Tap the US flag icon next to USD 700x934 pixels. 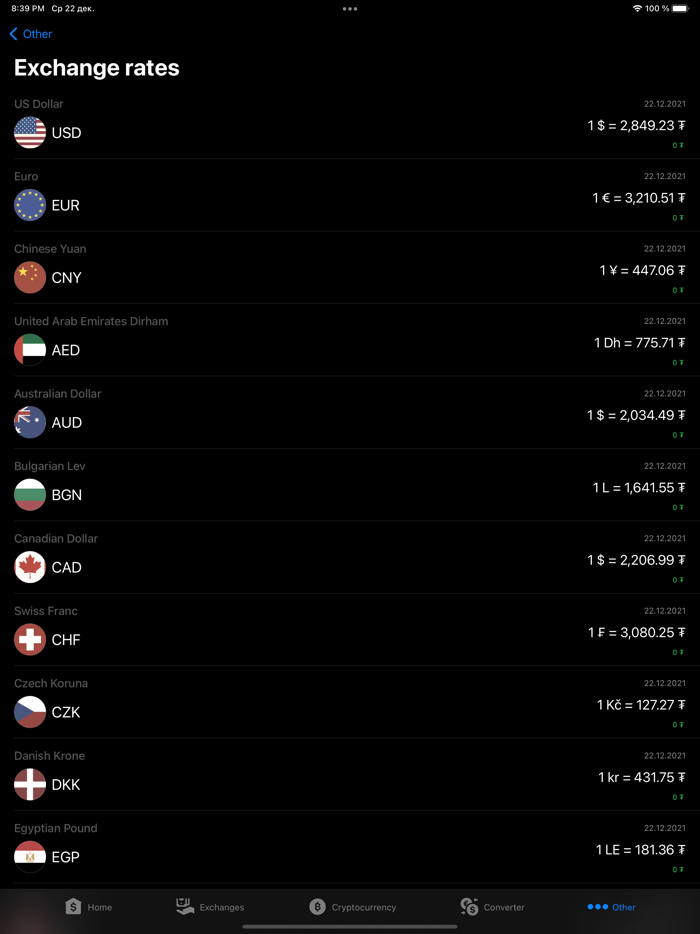[29, 132]
